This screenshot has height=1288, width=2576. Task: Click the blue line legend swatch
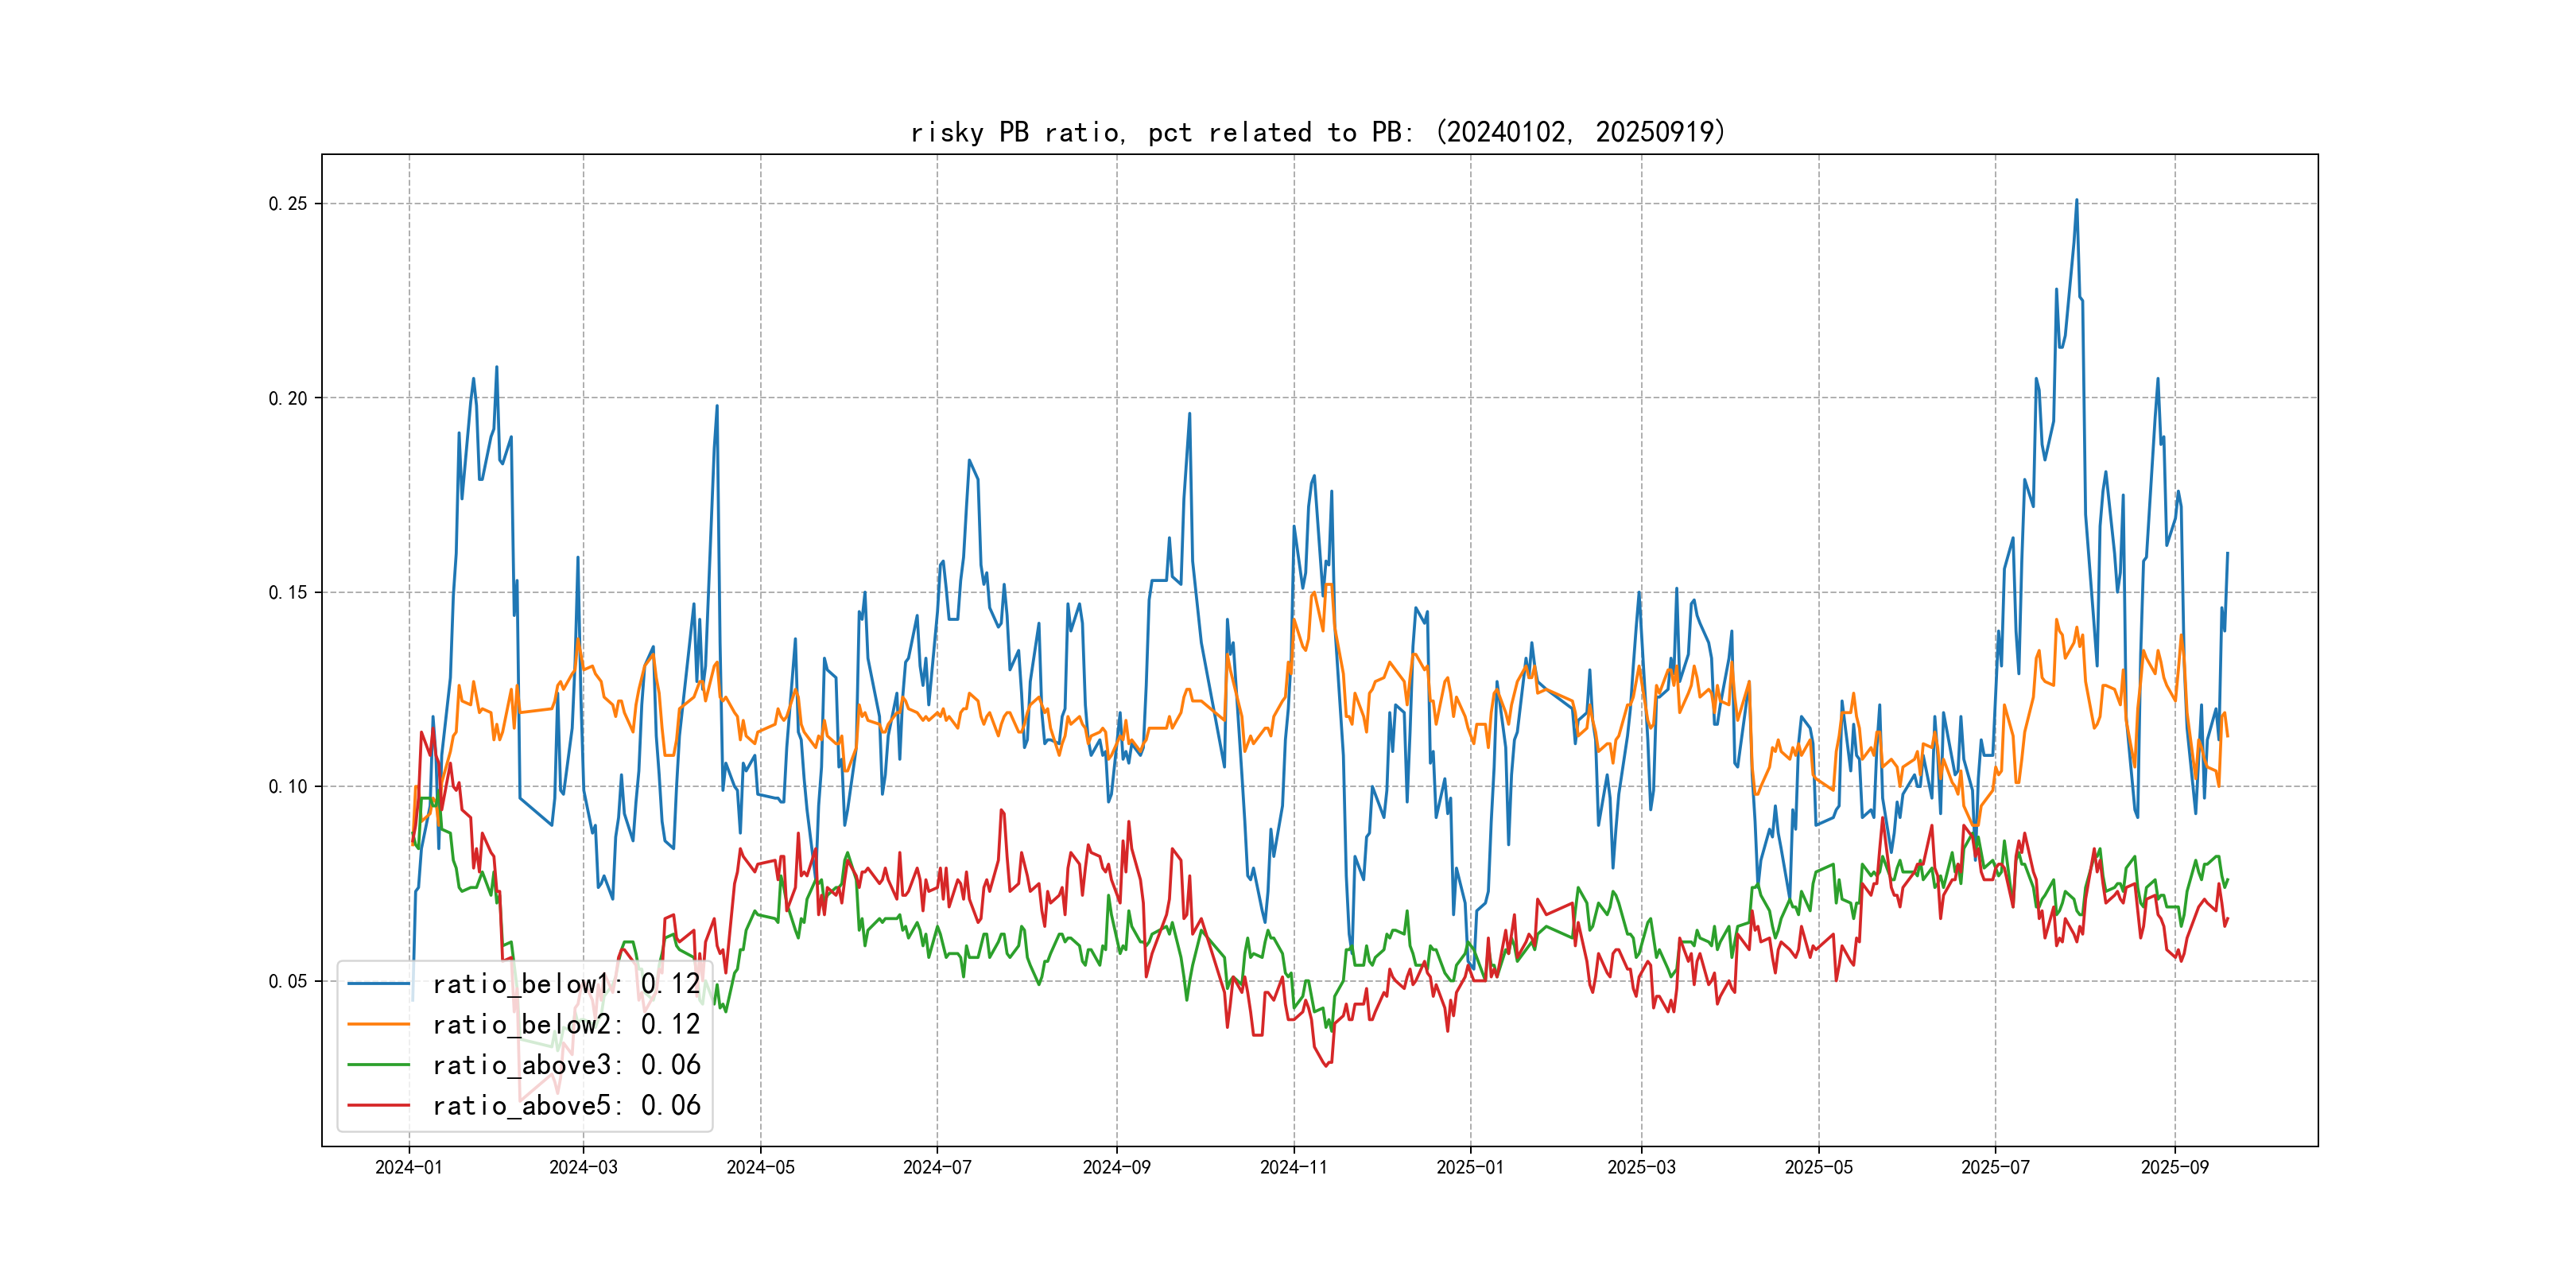click(x=378, y=984)
